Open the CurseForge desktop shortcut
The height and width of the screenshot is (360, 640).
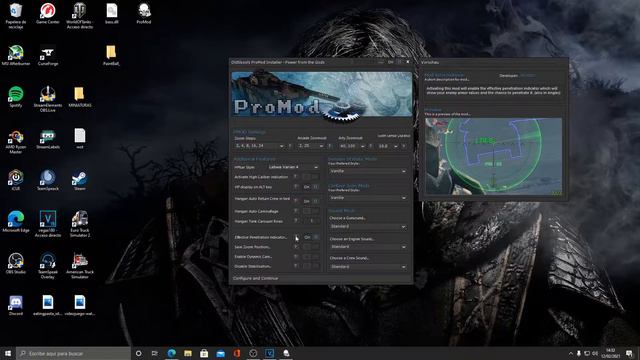click(x=48, y=56)
